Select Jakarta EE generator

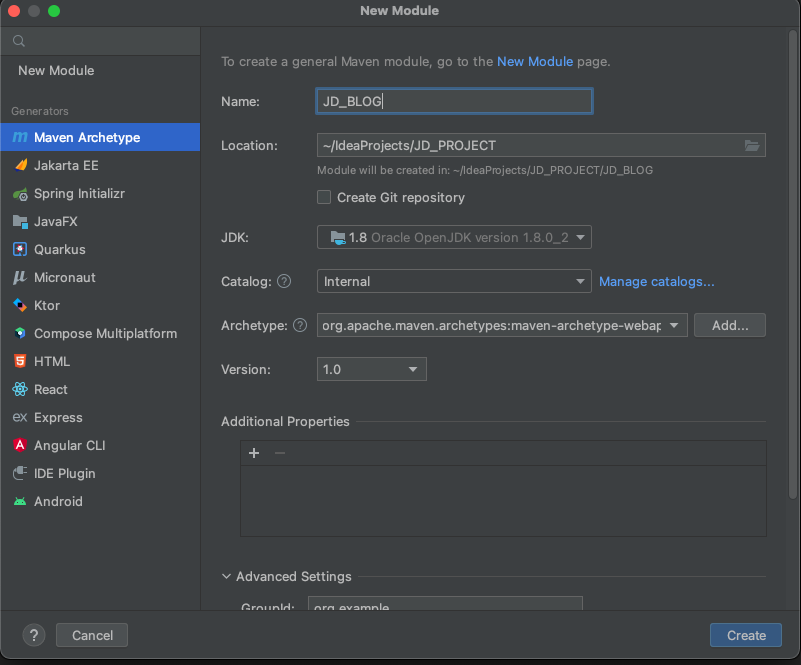[x=100, y=165]
